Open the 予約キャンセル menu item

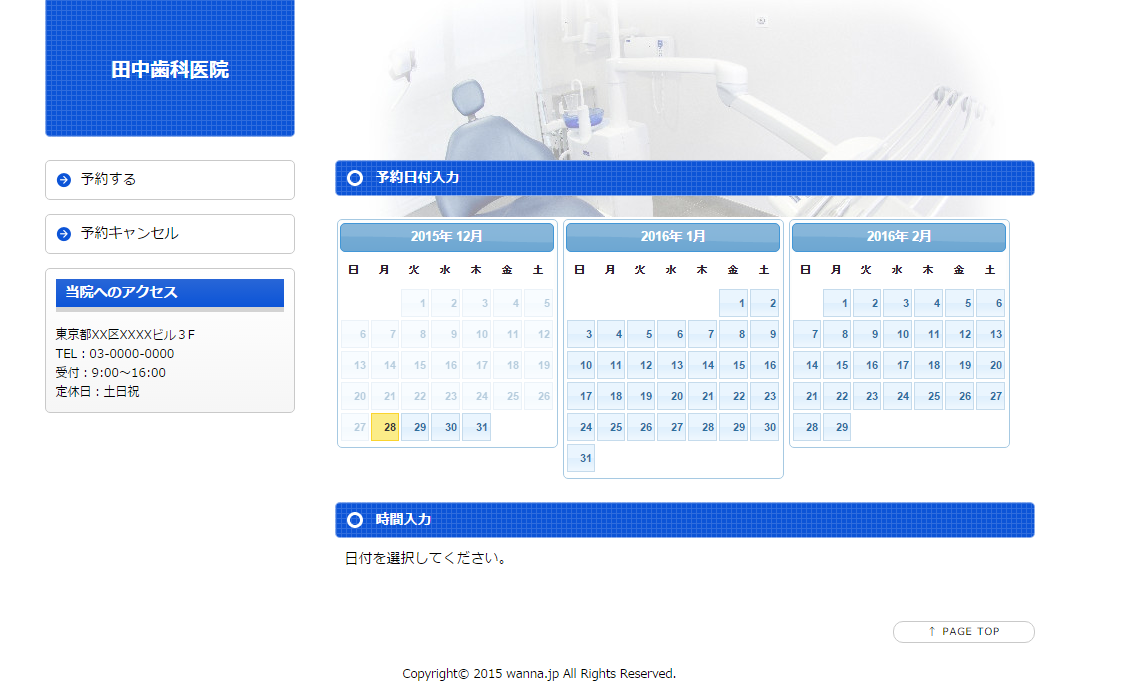pos(170,234)
